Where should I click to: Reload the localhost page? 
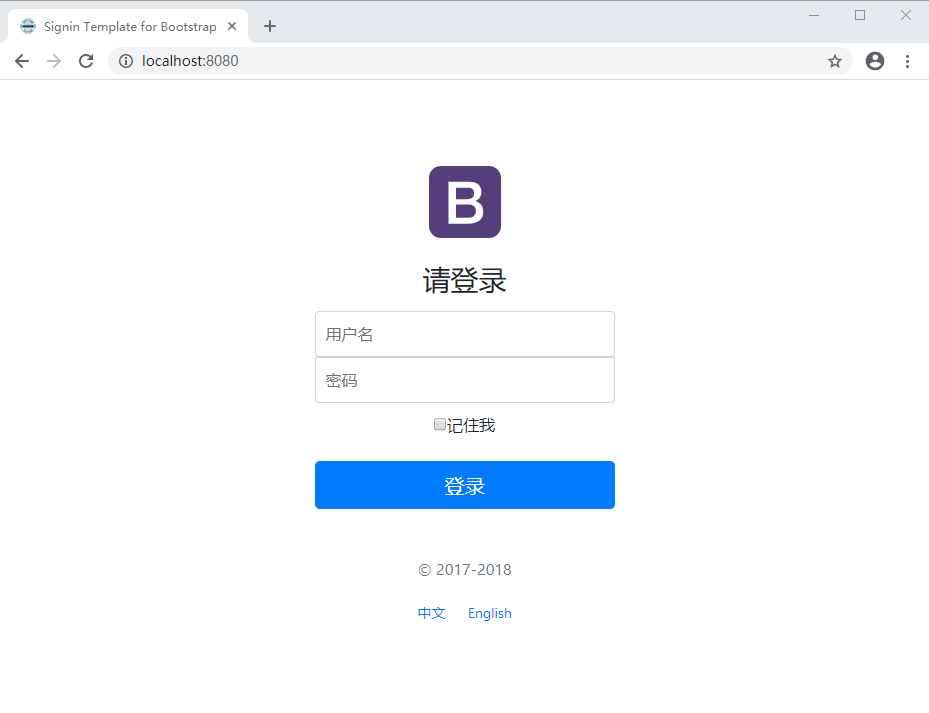coord(87,61)
